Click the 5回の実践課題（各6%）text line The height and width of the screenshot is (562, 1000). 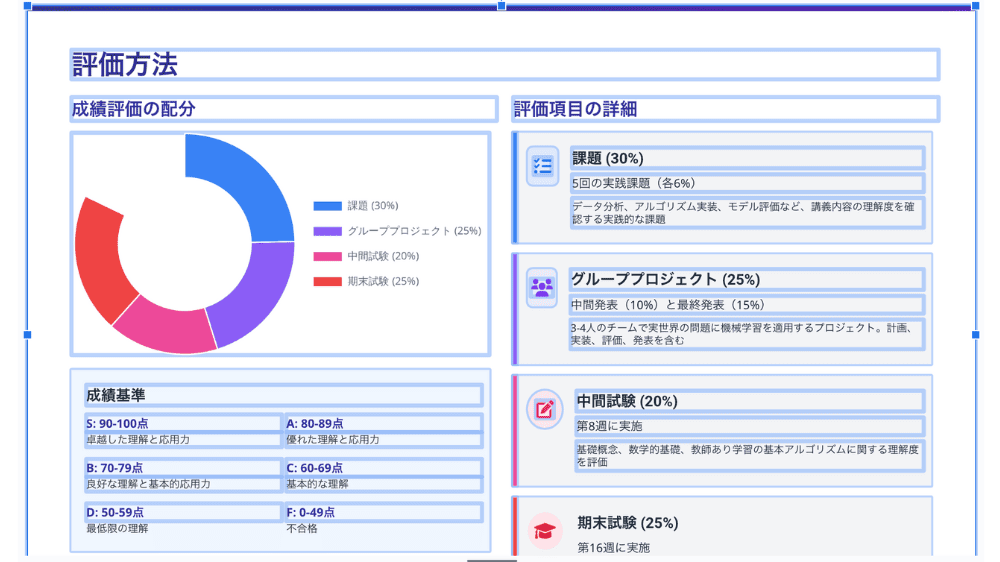click(x=747, y=183)
